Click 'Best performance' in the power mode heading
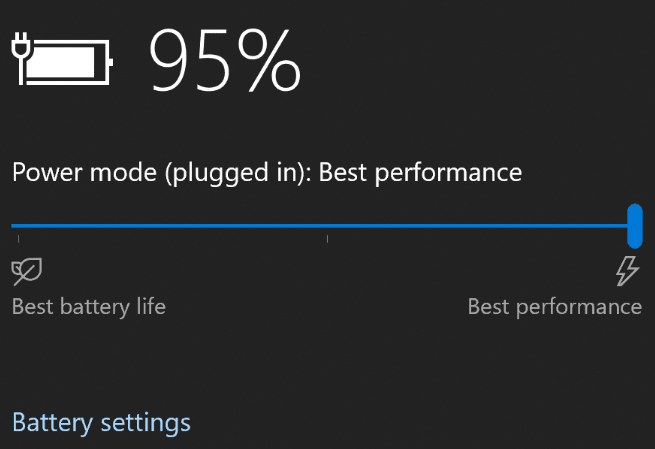The image size is (655, 449). pos(420,172)
